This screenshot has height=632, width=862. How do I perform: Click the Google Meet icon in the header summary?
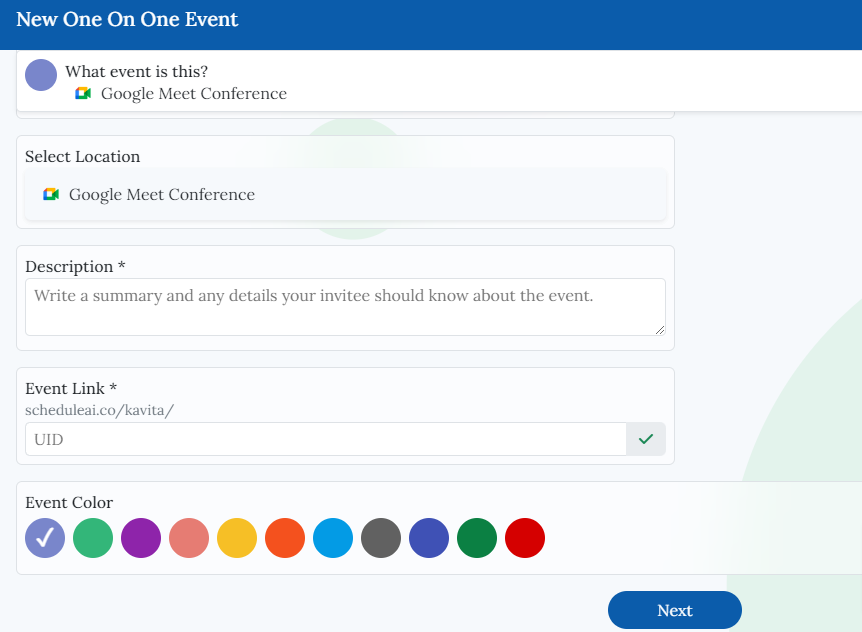tap(83, 93)
